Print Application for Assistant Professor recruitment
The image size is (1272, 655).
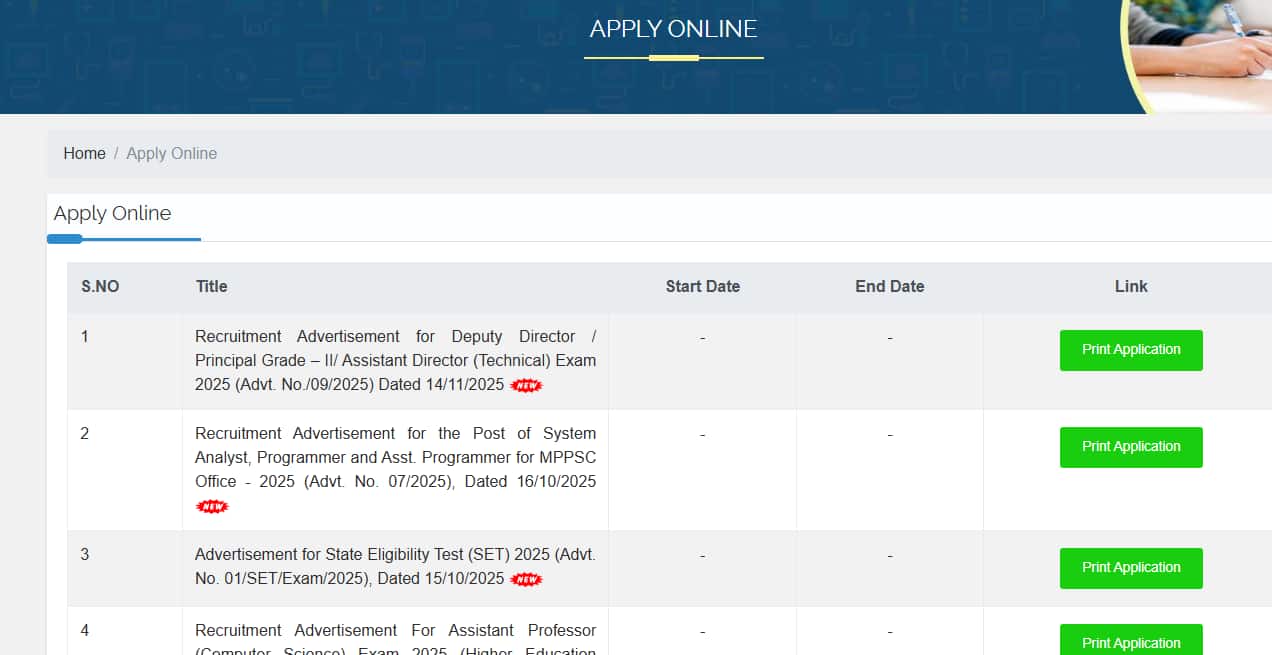pyautogui.click(x=1130, y=641)
